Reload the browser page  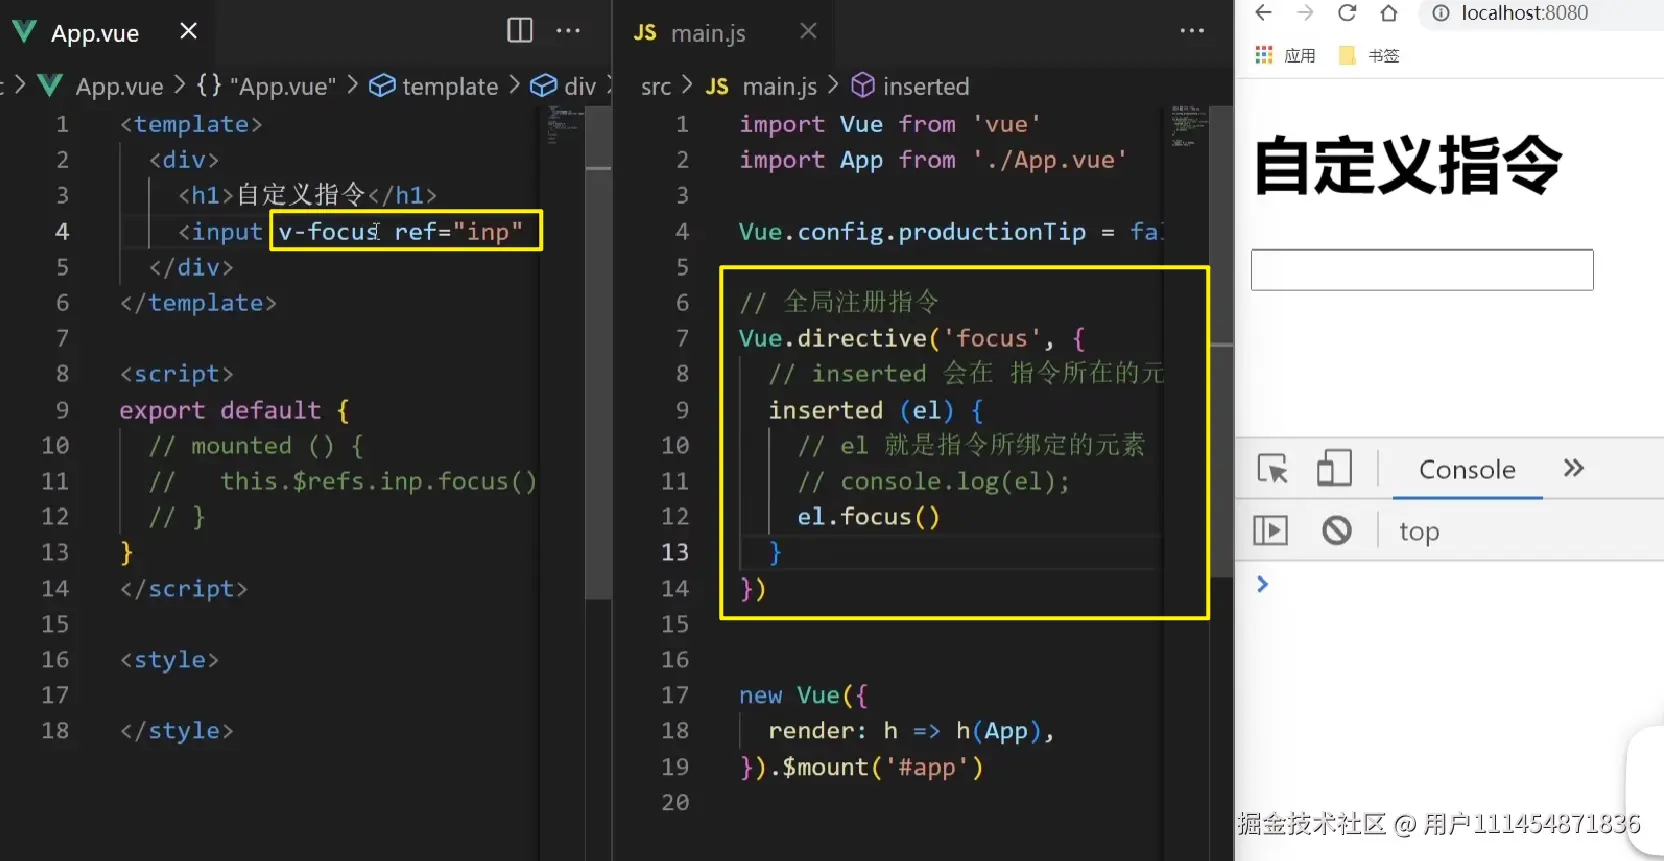pos(1347,12)
